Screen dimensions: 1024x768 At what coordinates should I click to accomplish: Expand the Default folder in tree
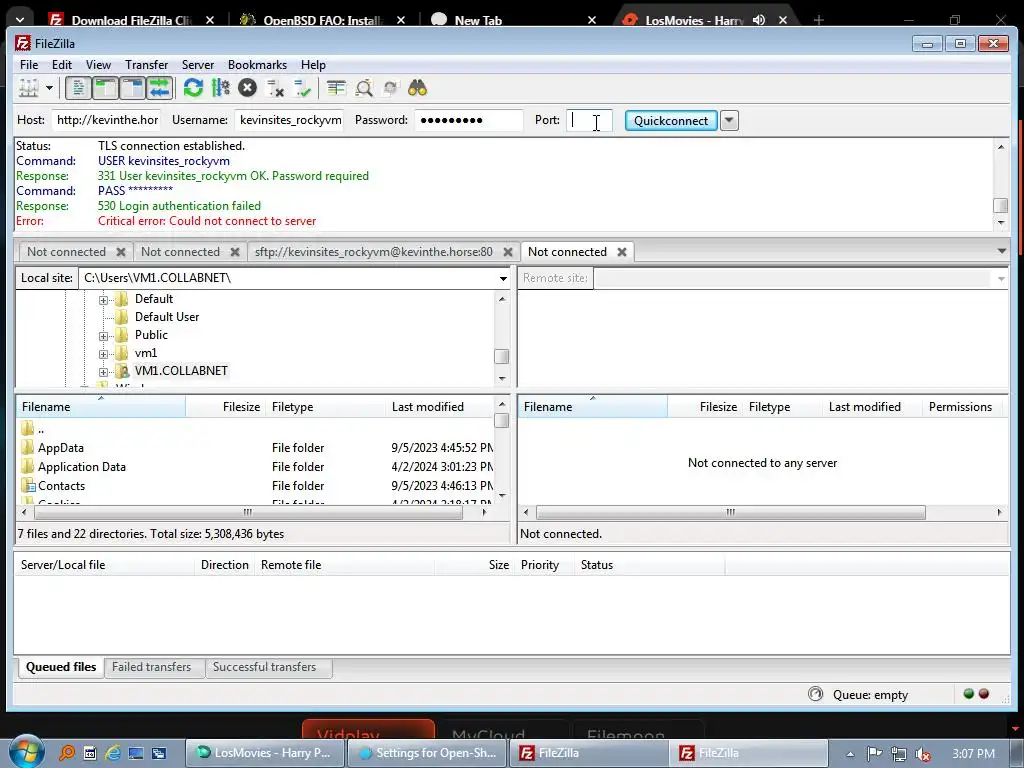coord(103,300)
